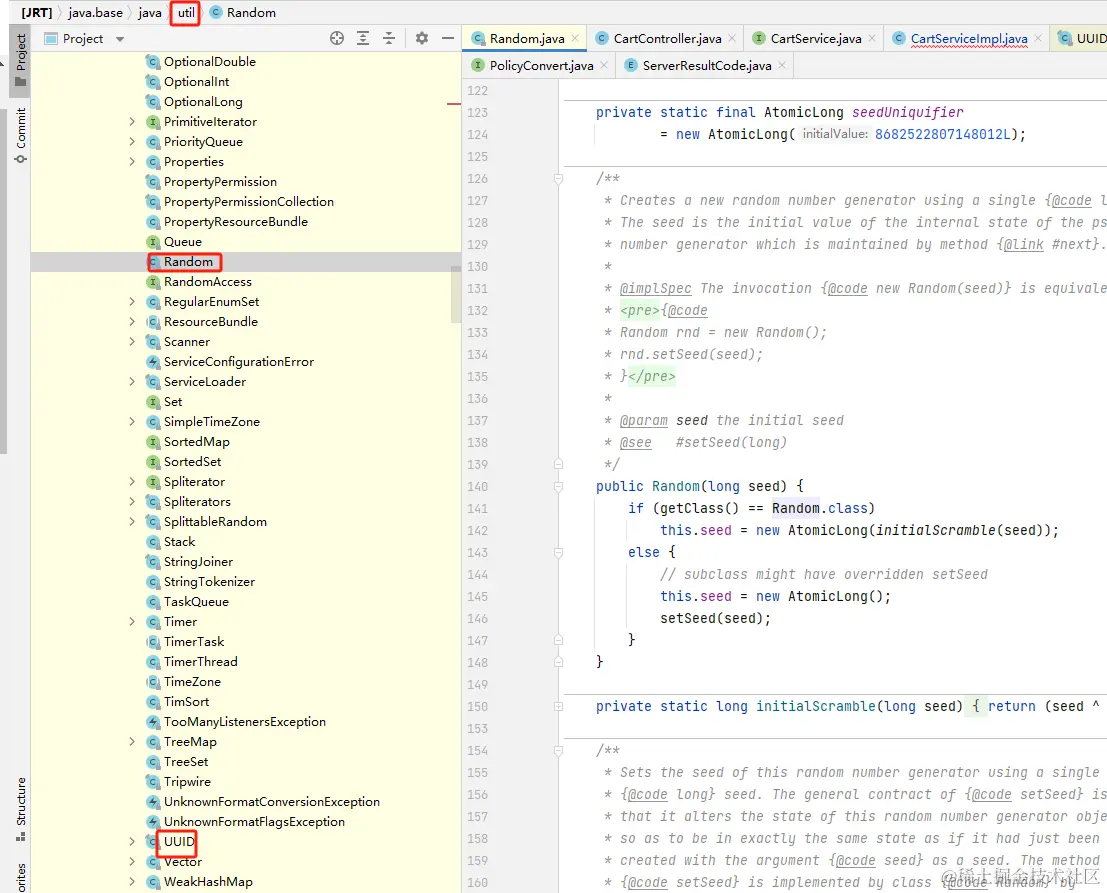Hide the Project panel with minus icon
The height and width of the screenshot is (893, 1107).
(448, 39)
